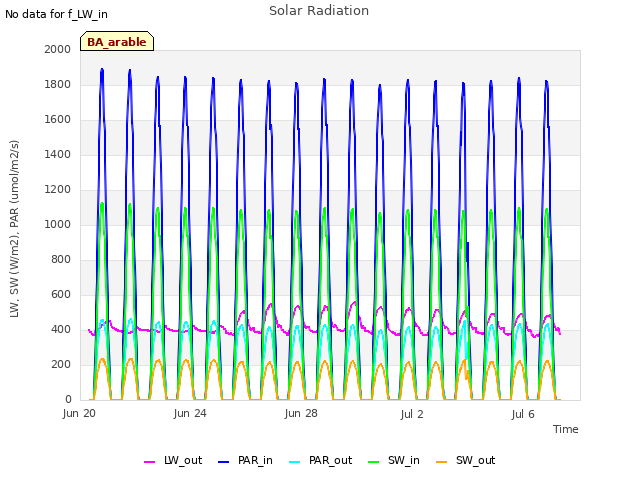Image resolution: width=640 pixels, height=480 pixels.
Task: Click the 1600 y-axis tick label
Action: (x=58, y=120)
